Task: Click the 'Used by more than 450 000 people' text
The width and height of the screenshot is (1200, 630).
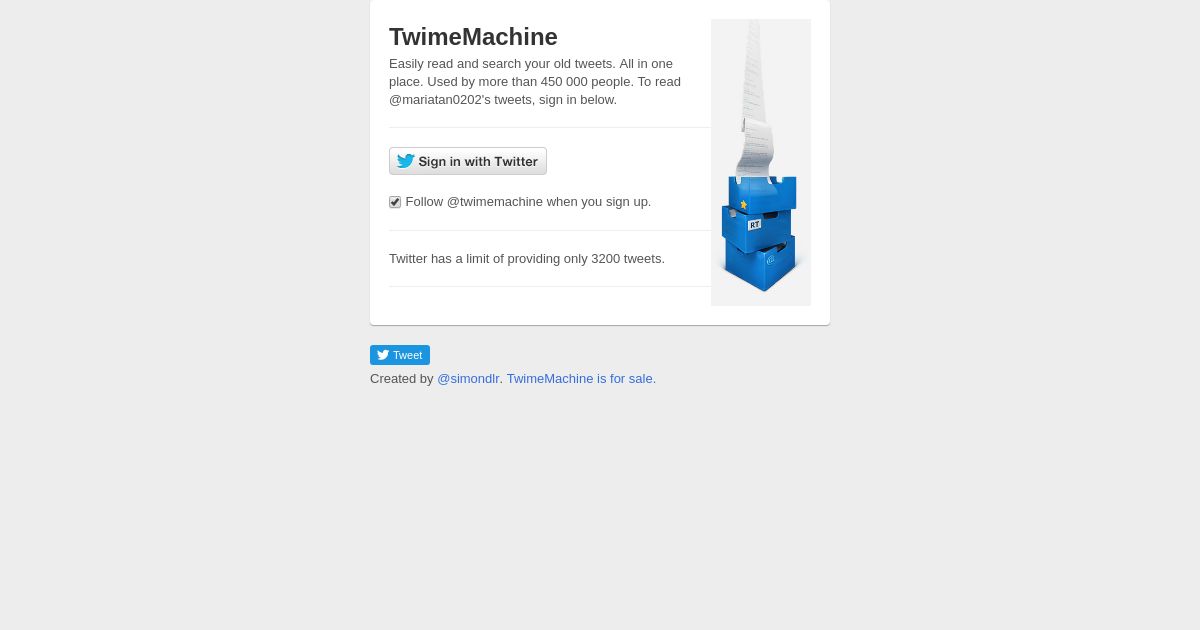Action: point(547,81)
